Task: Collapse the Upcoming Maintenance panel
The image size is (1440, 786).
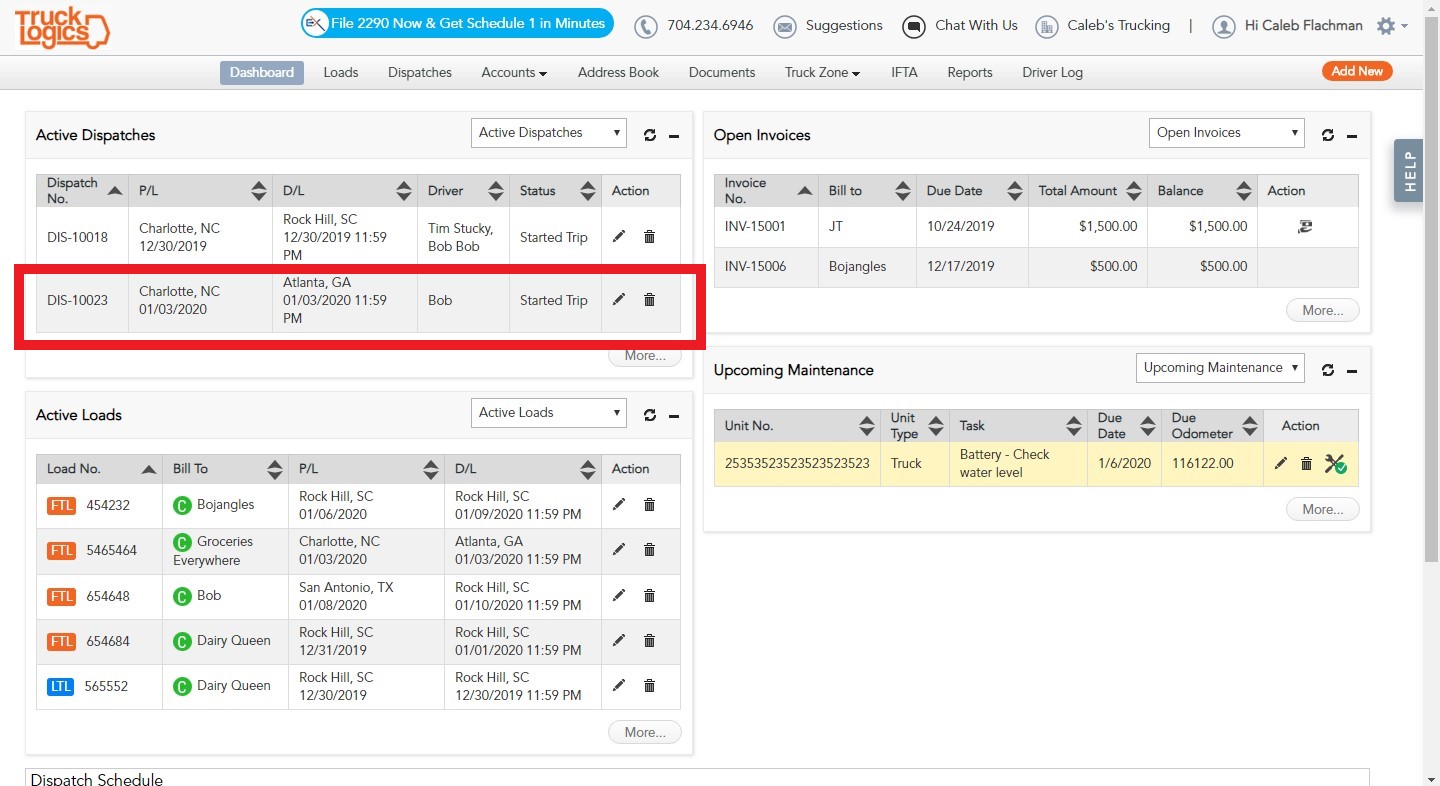Action: [1352, 371]
